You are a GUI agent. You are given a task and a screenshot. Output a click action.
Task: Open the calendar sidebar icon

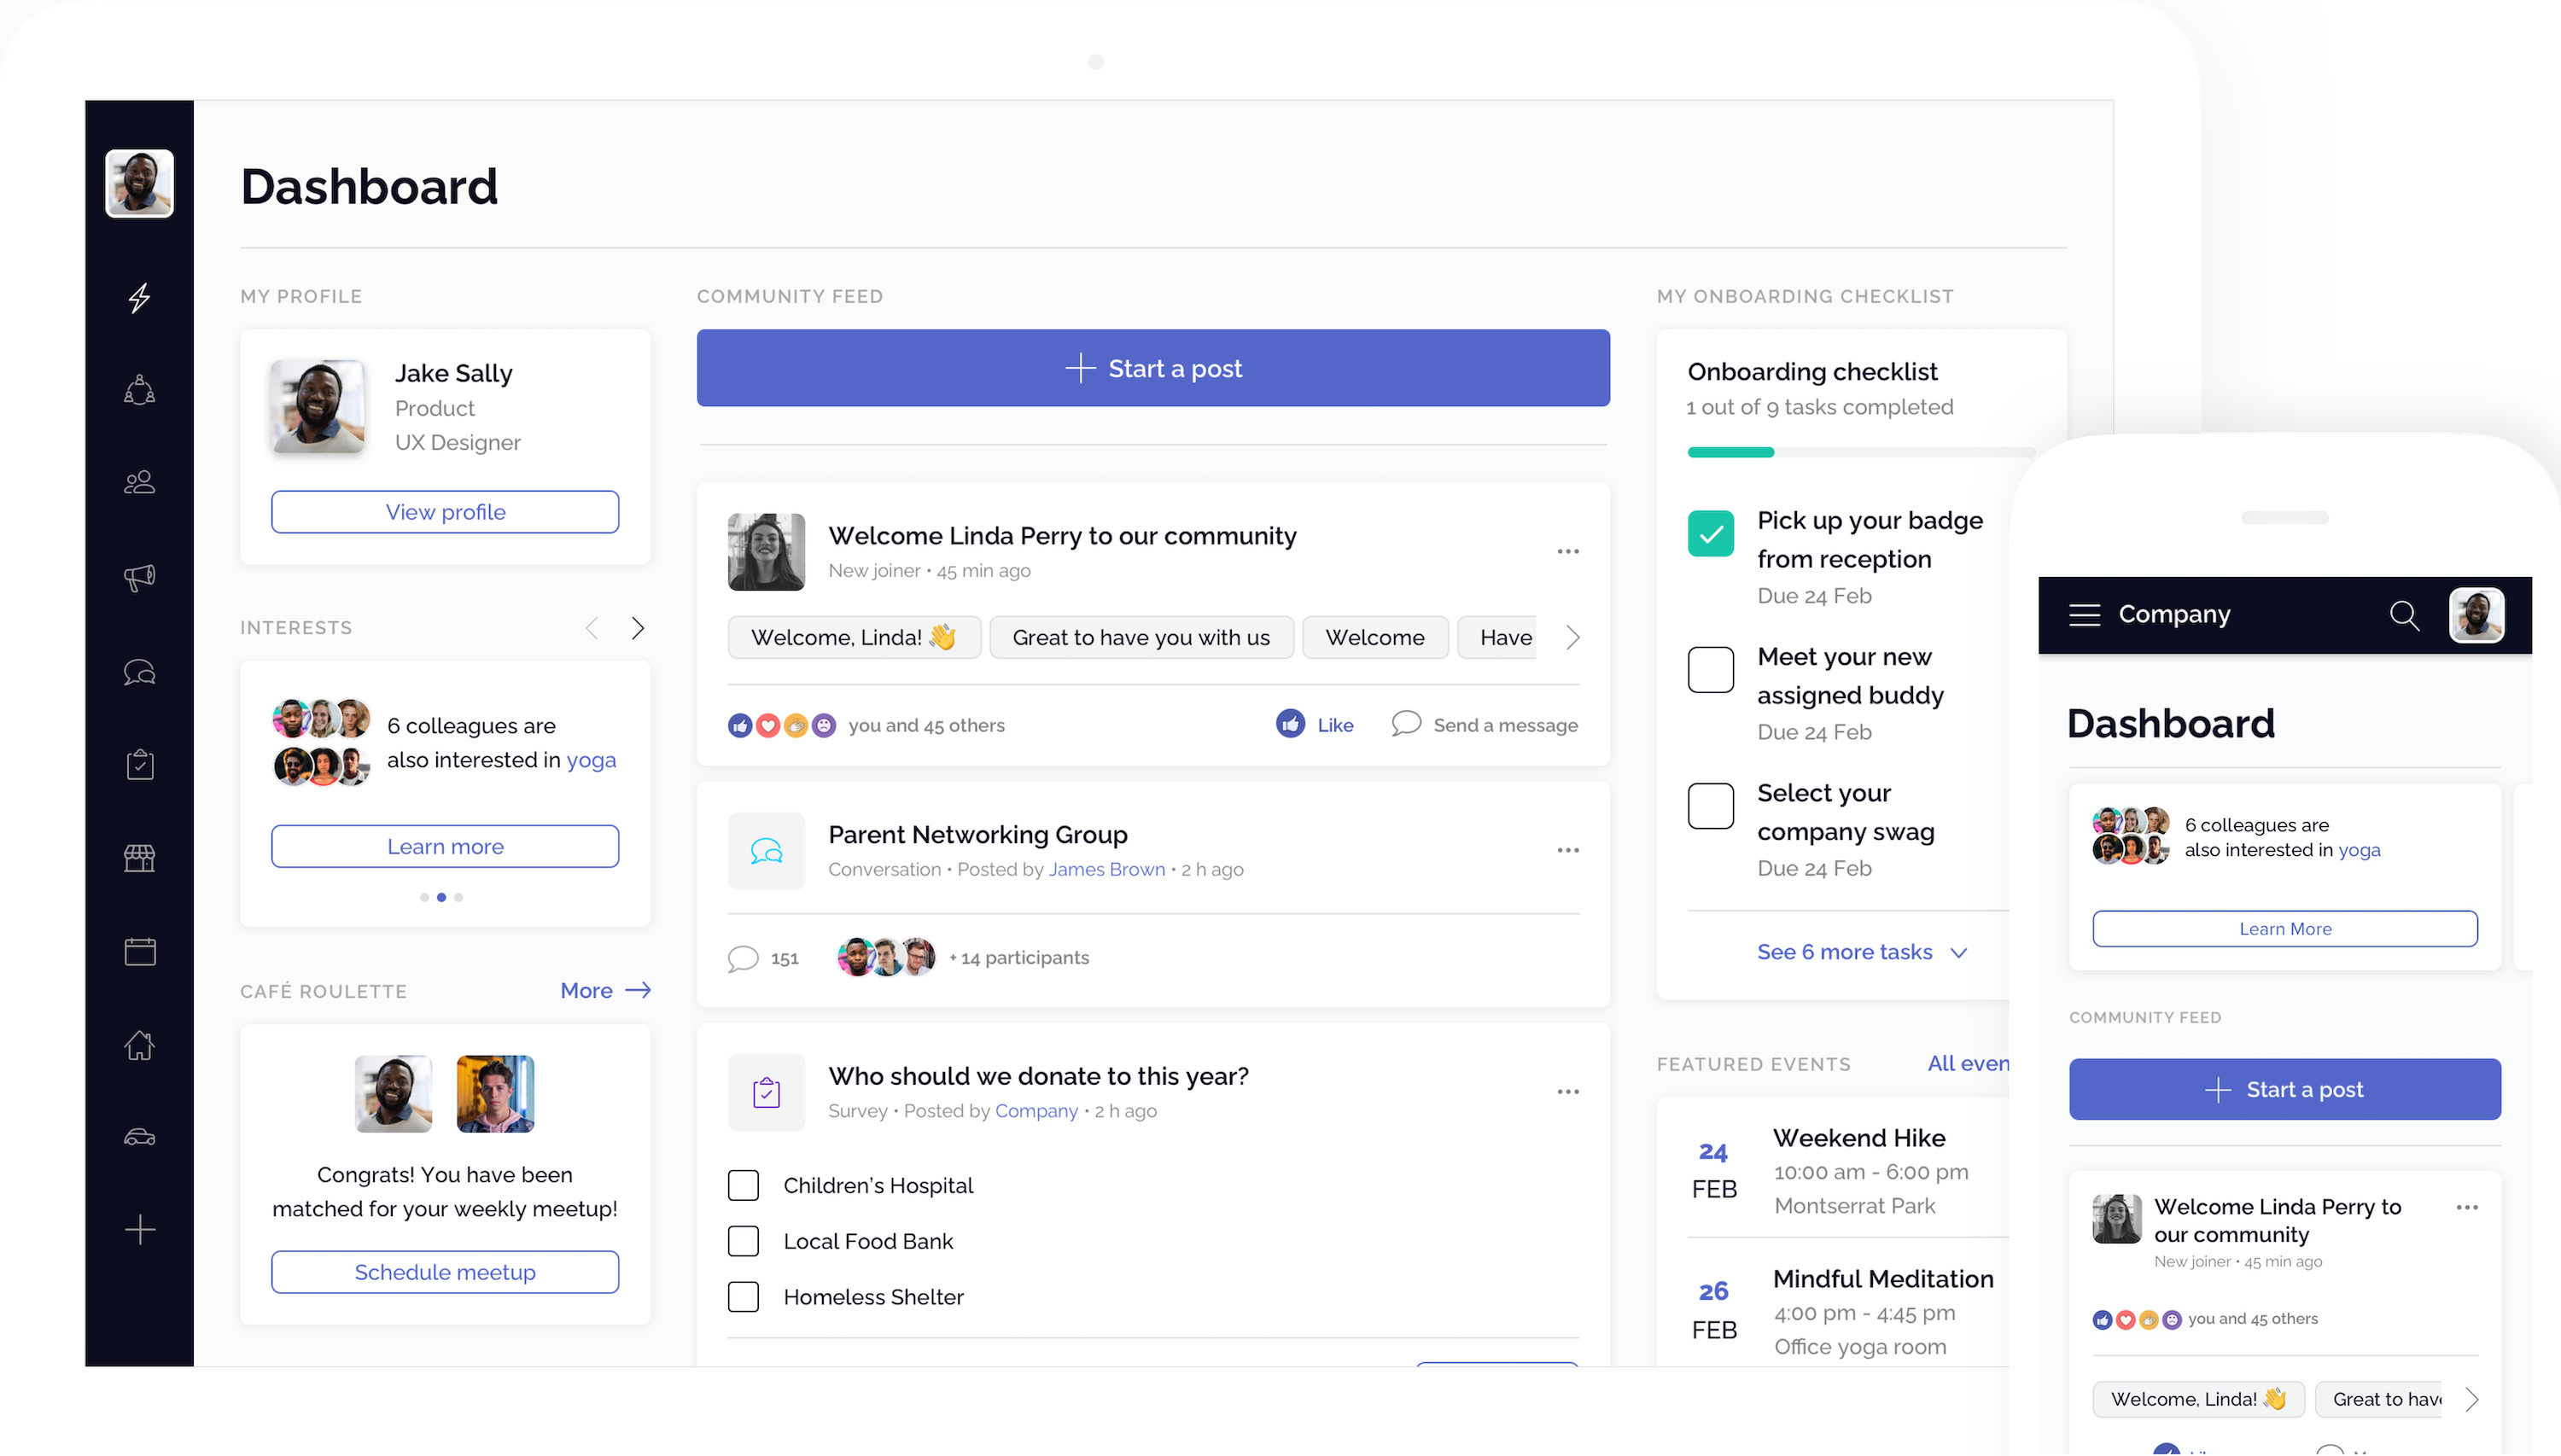click(x=139, y=951)
